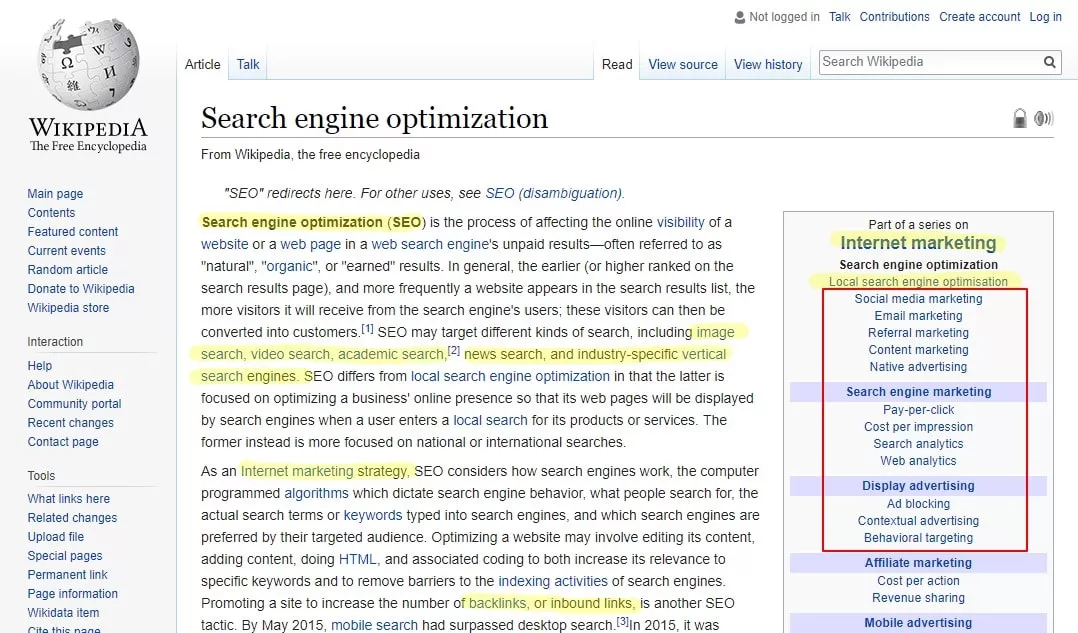
Task: Open the Wikidata item link
Action: tap(63, 612)
